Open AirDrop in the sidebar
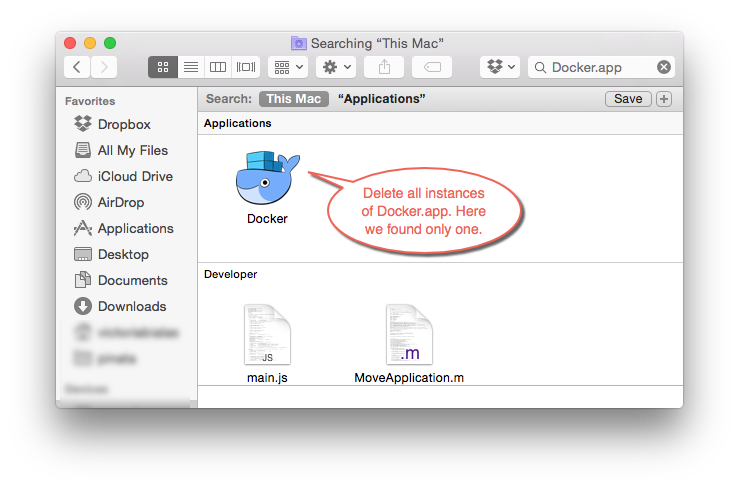 122,202
